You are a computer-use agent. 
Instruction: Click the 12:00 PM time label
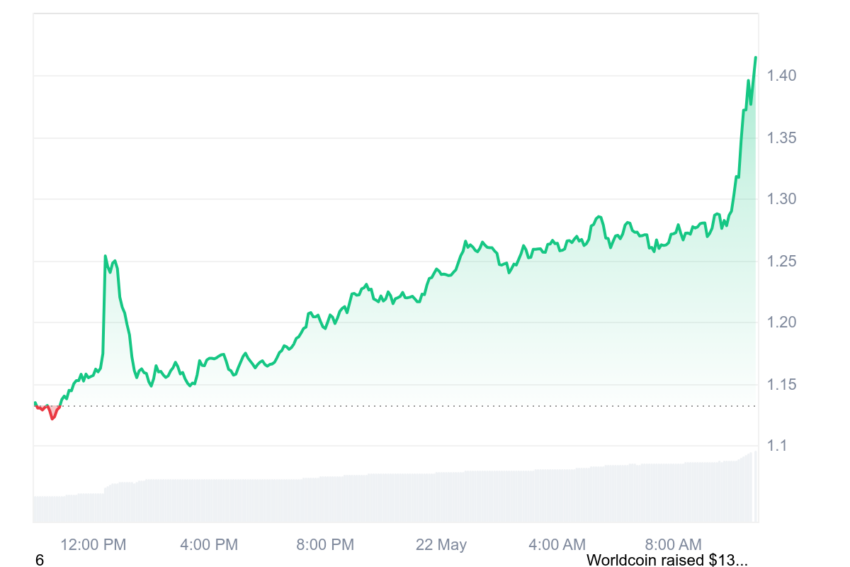tap(93, 544)
